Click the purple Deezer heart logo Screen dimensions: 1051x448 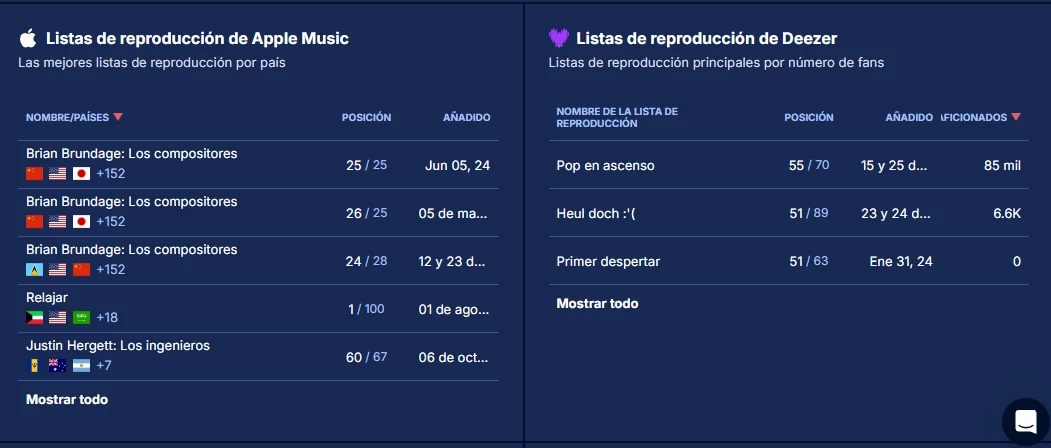(x=559, y=39)
